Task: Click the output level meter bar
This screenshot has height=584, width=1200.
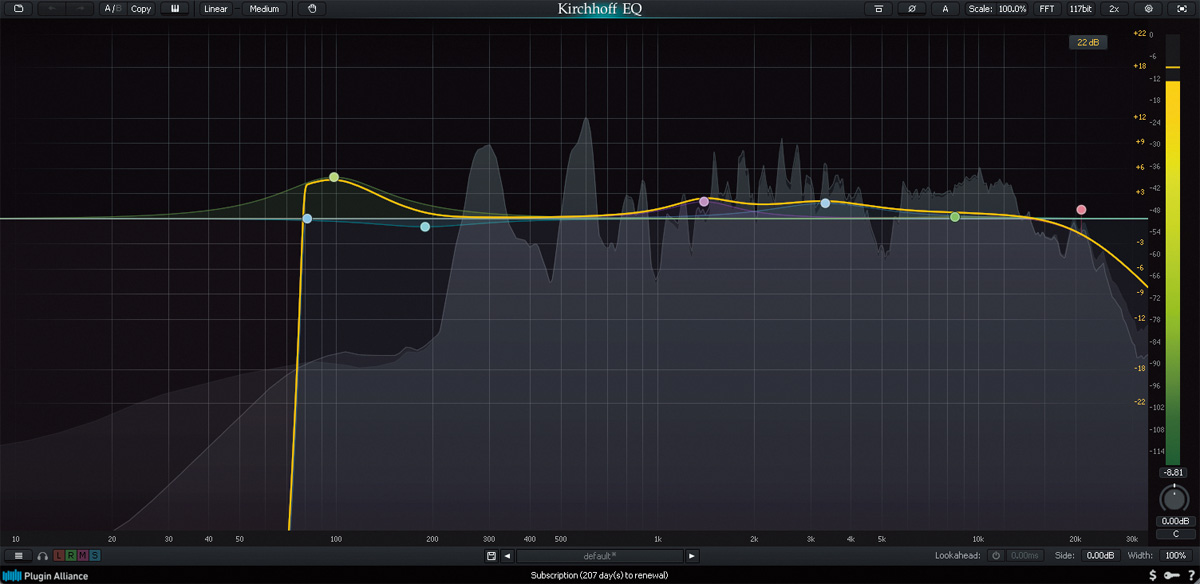Action: [x=1174, y=248]
